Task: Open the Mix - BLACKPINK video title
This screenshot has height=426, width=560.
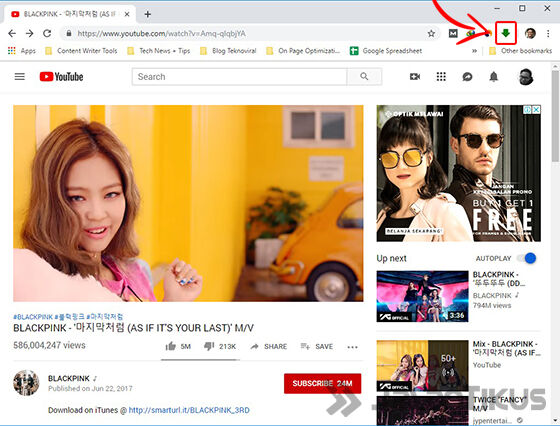Action: (506, 348)
